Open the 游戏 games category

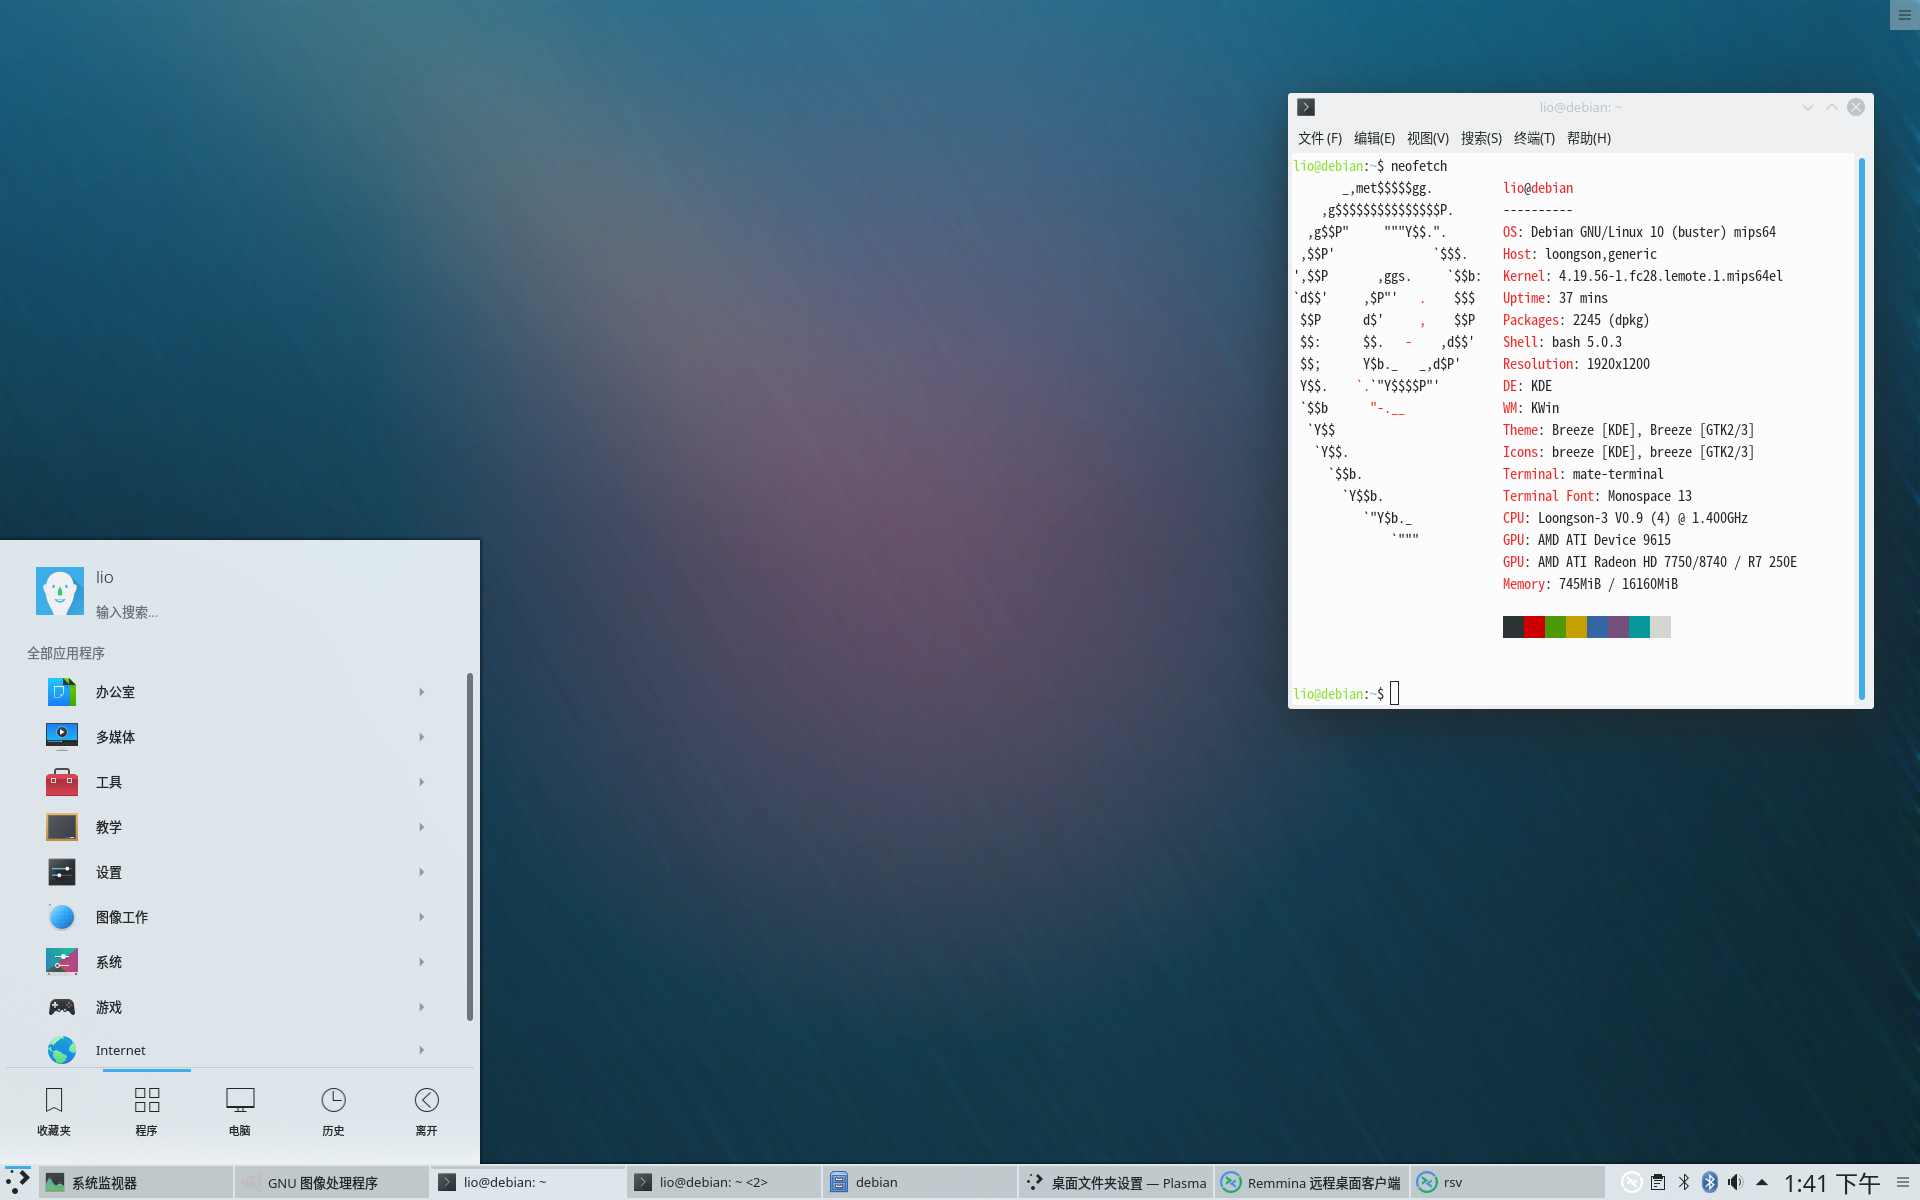coord(61,1006)
